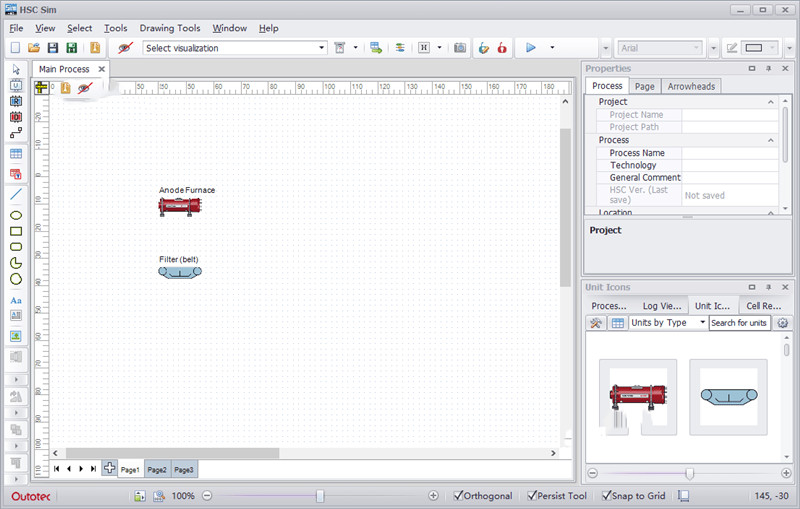Select the blue table tool in sidebar

[16, 154]
